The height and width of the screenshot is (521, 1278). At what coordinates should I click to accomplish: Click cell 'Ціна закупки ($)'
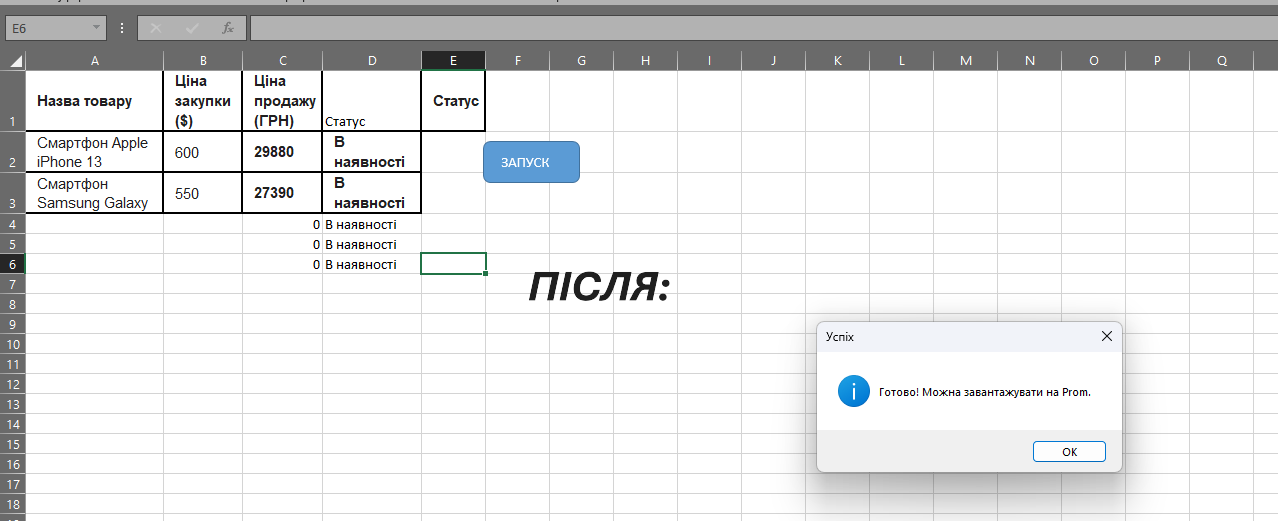203,101
